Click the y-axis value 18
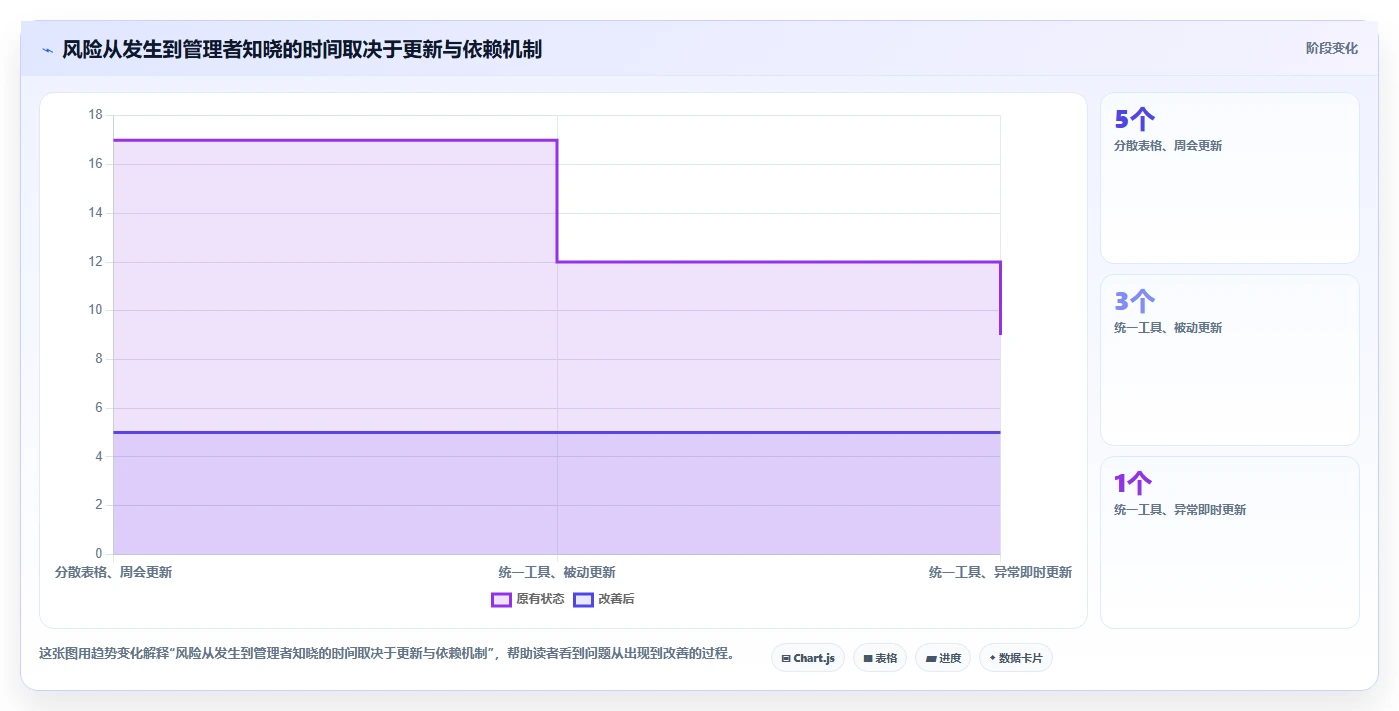This screenshot has height=711, width=1399. pos(95,115)
